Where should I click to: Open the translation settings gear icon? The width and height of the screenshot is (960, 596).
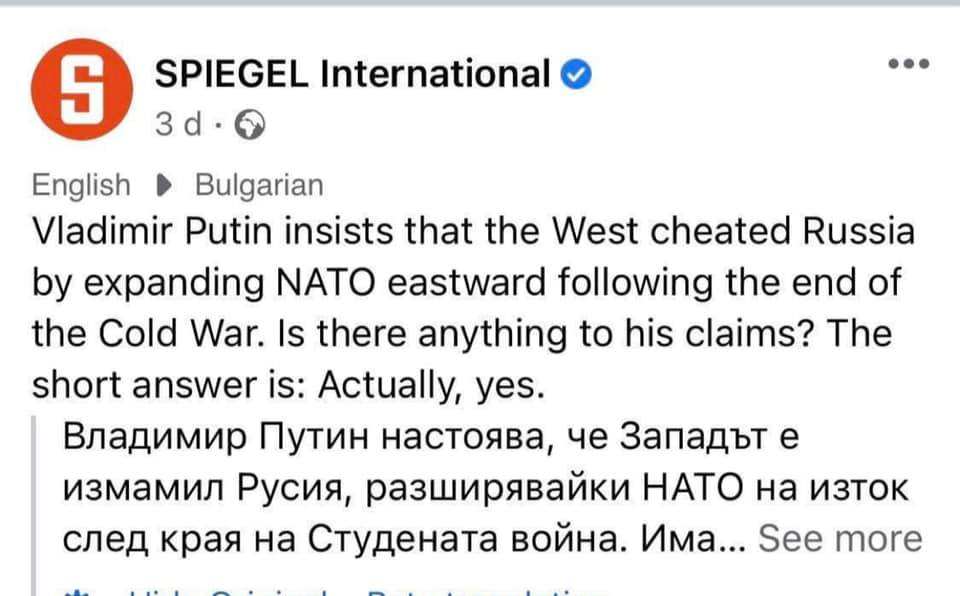coord(77,592)
